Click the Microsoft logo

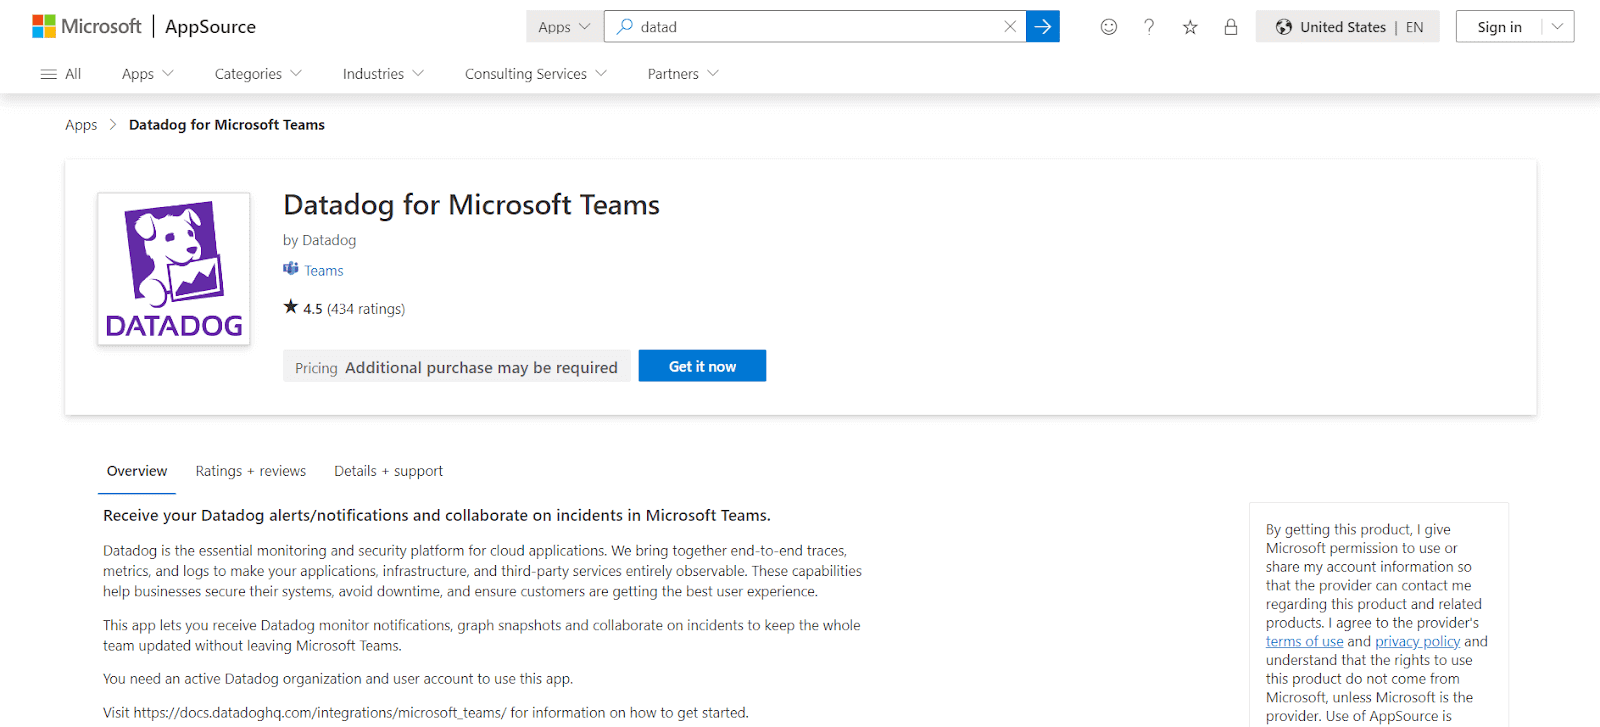pos(86,27)
